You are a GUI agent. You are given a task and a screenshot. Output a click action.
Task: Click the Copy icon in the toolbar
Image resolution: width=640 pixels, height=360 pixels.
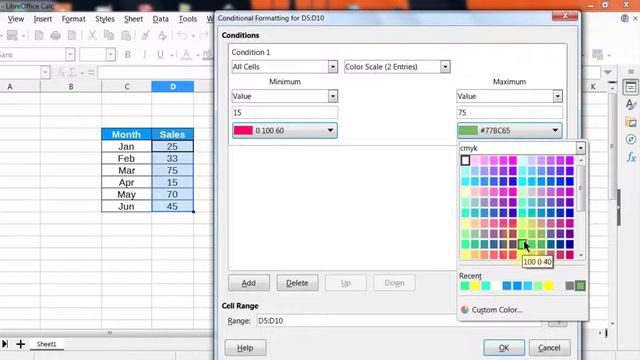109,36
